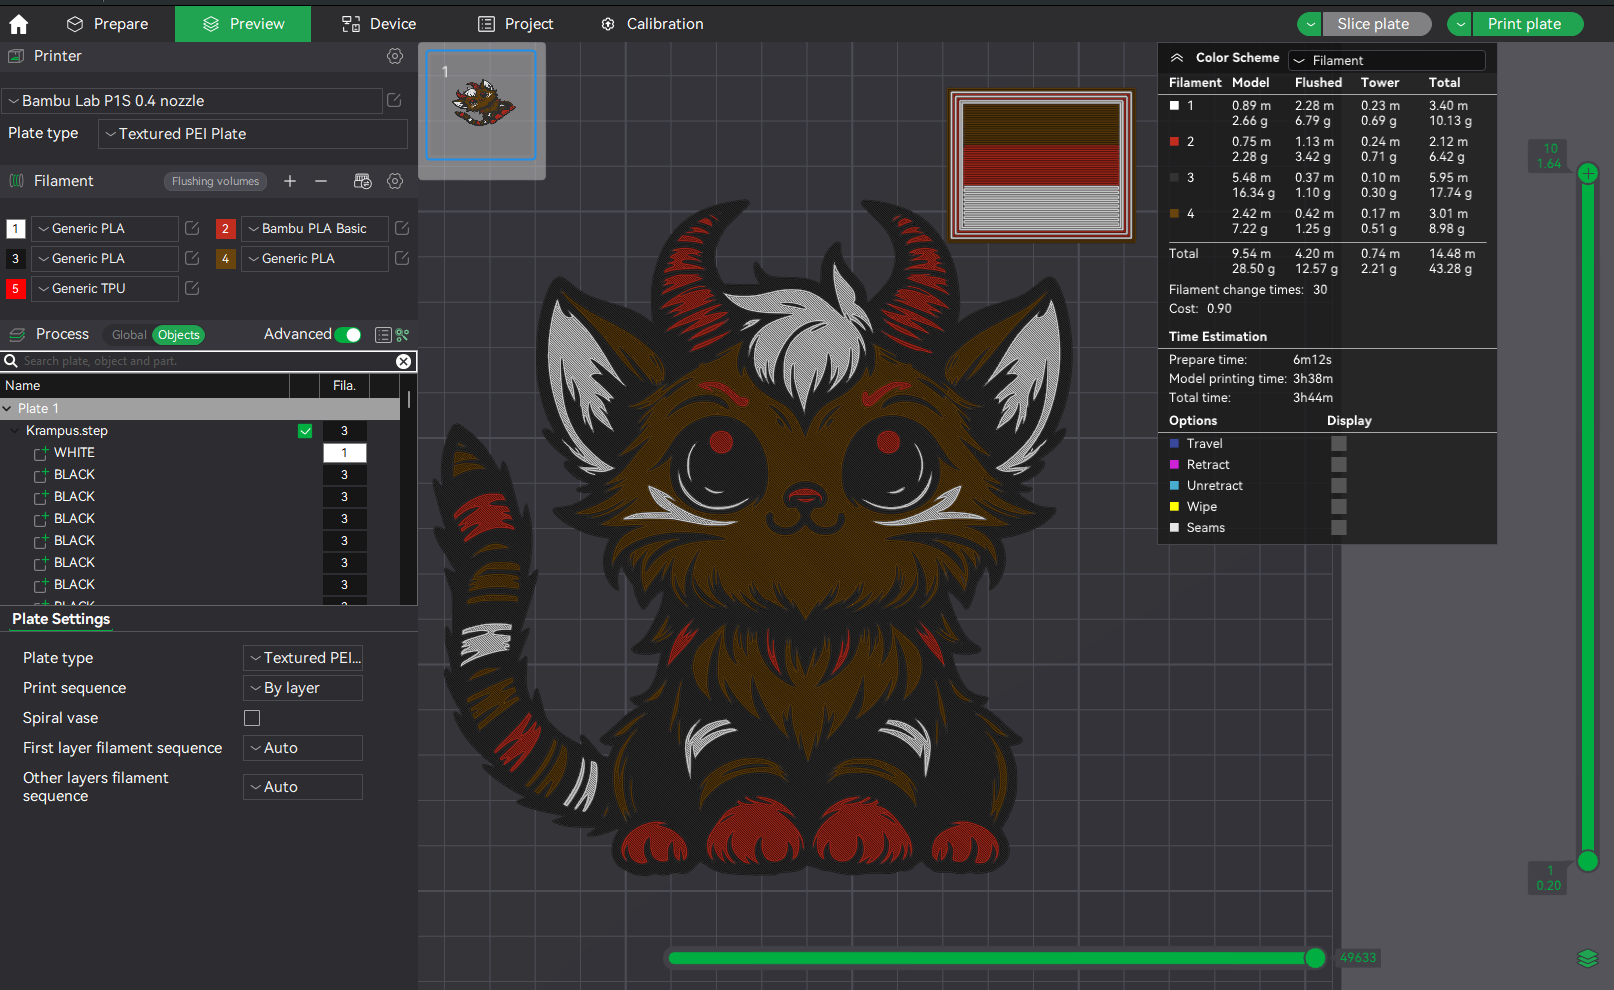Open printer selection dropdown
The width and height of the screenshot is (1614, 990).
(x=192, y=100)
